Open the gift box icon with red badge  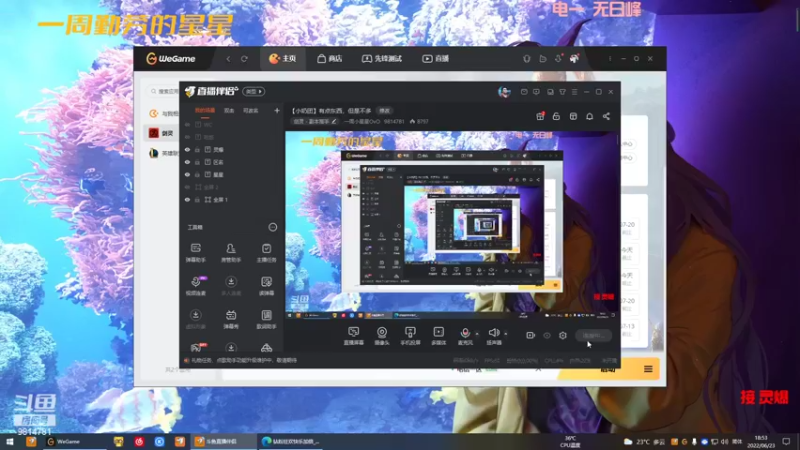tap(540, 116)
